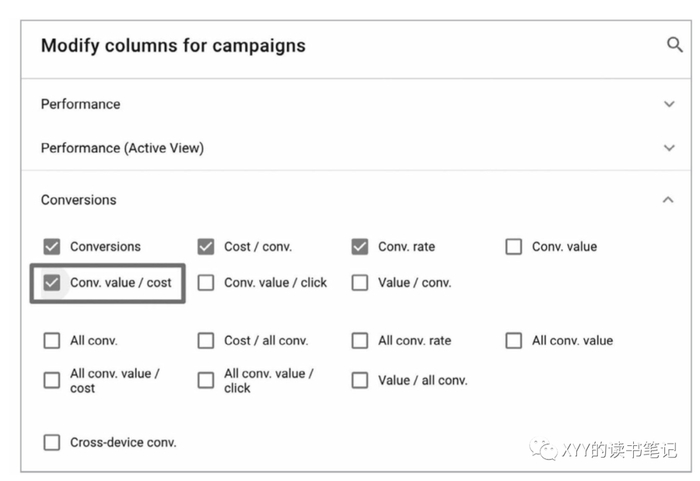Click the search magnifier icon
This screenshot has height=481, width=700.
click(674, 45)
